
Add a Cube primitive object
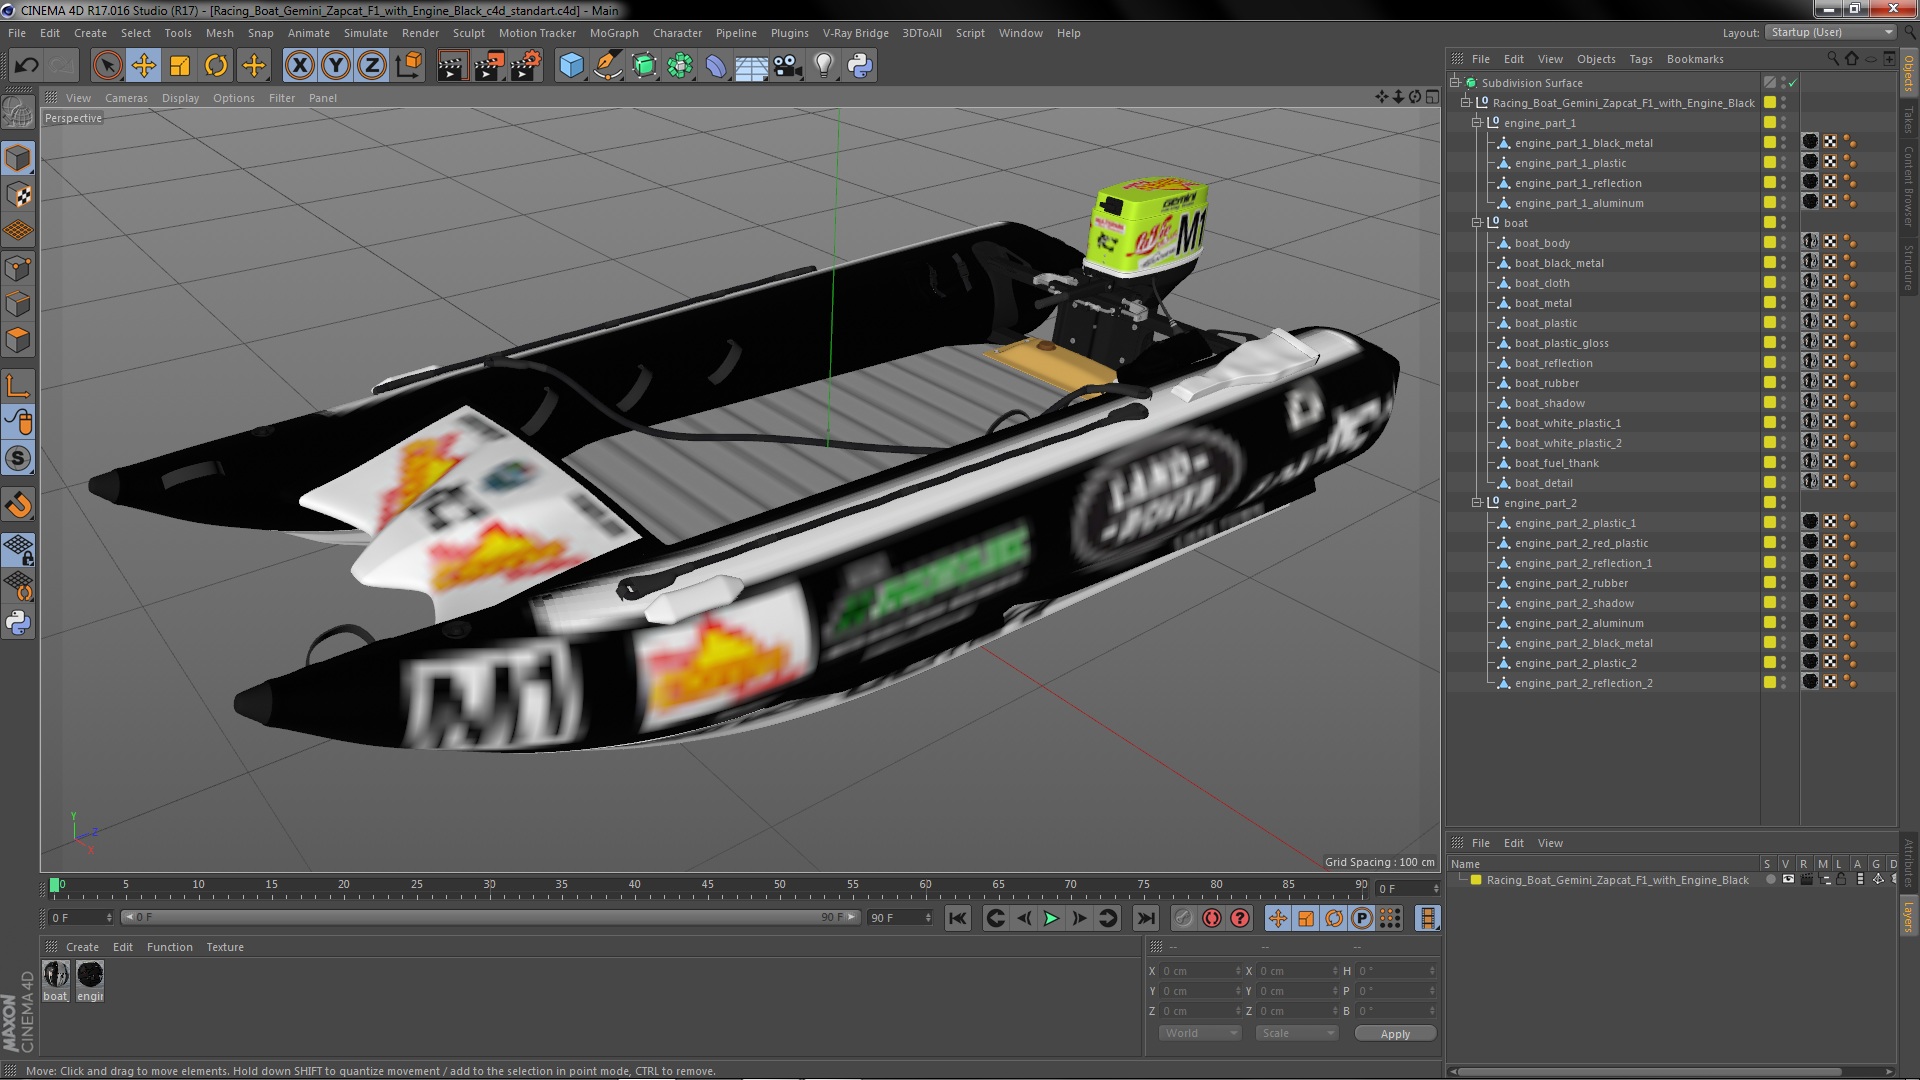point(571,66)
